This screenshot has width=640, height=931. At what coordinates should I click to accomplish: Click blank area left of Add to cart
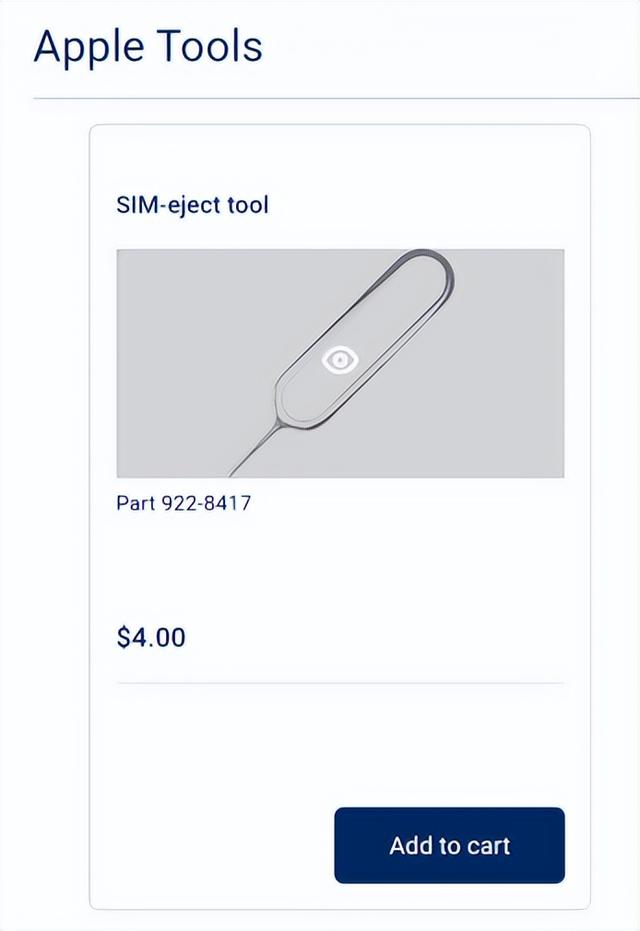(x=210, y=845)
